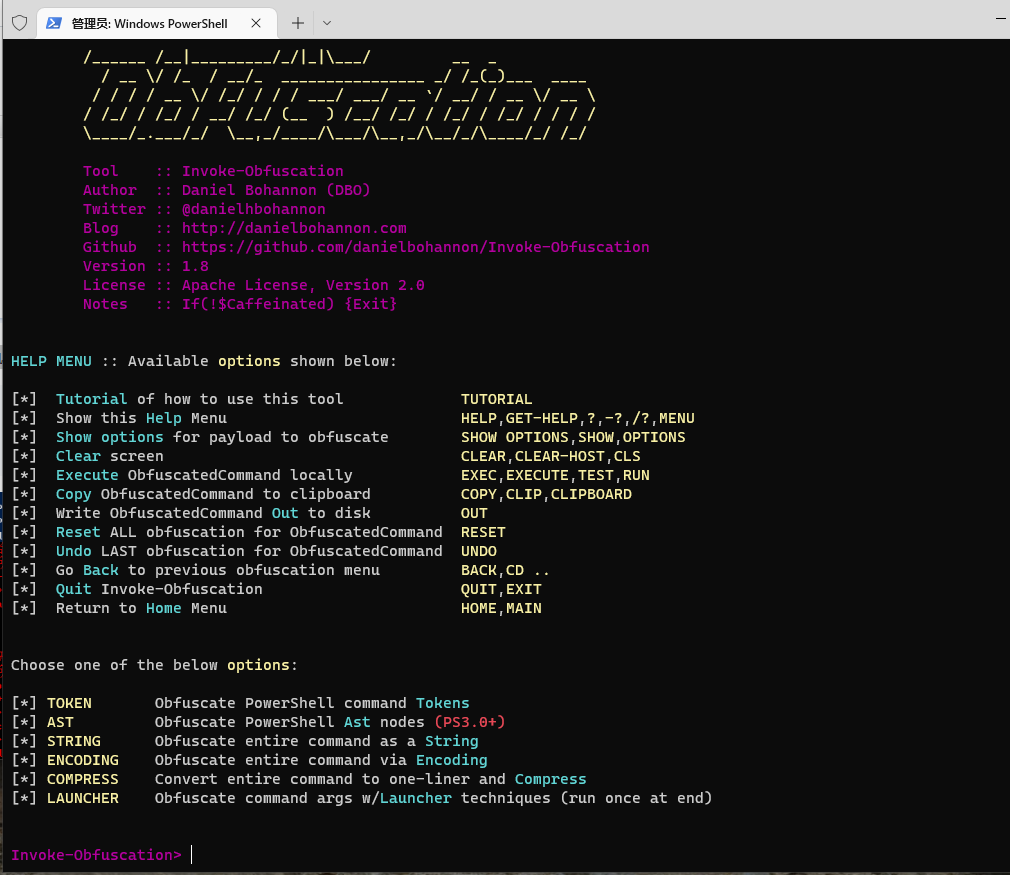Screen dimensions: 1010x875
Task: Click the ENCODING option name
Action: [82, 760]
